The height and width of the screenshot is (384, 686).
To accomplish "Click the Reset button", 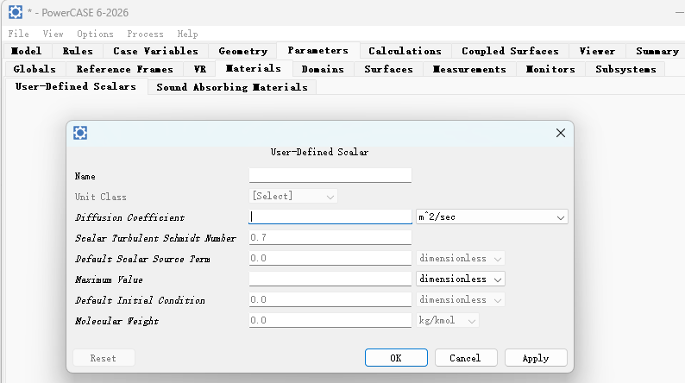I will pyautogui.click(x=103, y=358).
